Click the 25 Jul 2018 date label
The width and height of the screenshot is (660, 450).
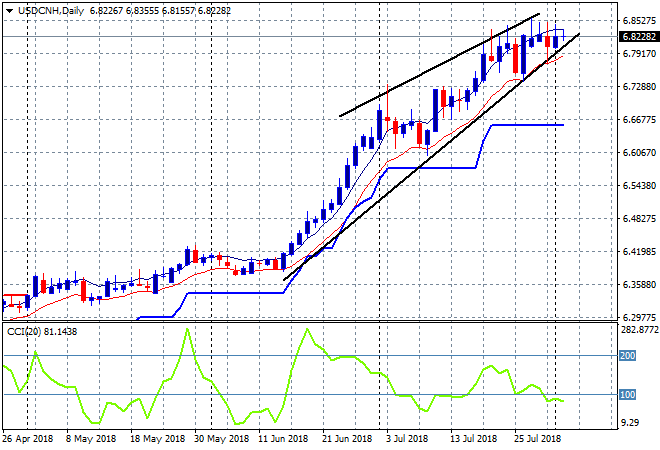(x=538, y=439)
